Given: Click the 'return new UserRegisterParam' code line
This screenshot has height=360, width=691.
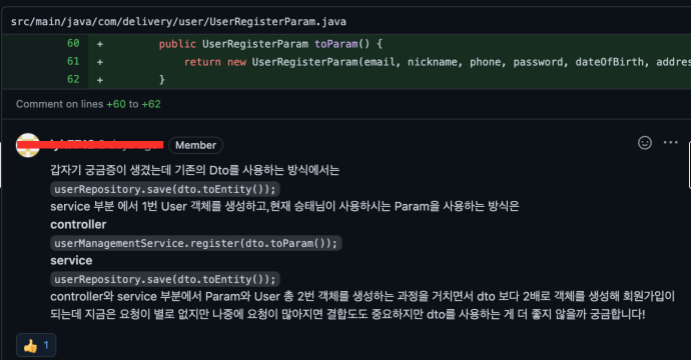Looking at the screenshot, I should click(437, 62).
